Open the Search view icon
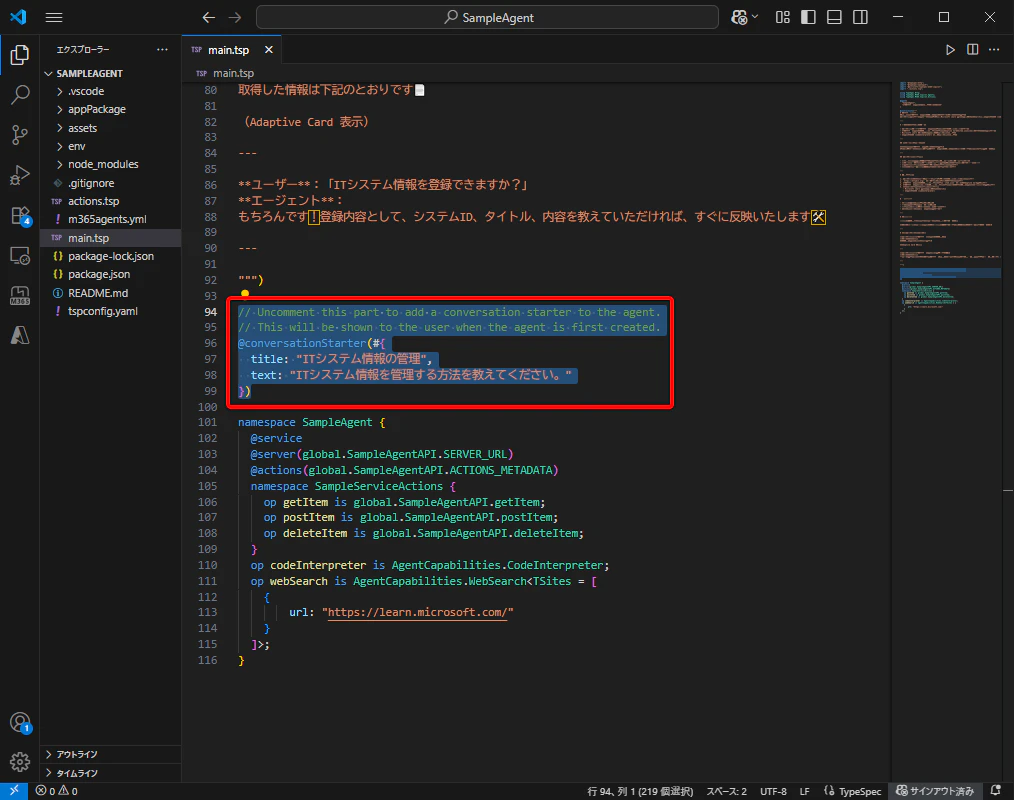The image size is (1014, 800). point(19,94)
